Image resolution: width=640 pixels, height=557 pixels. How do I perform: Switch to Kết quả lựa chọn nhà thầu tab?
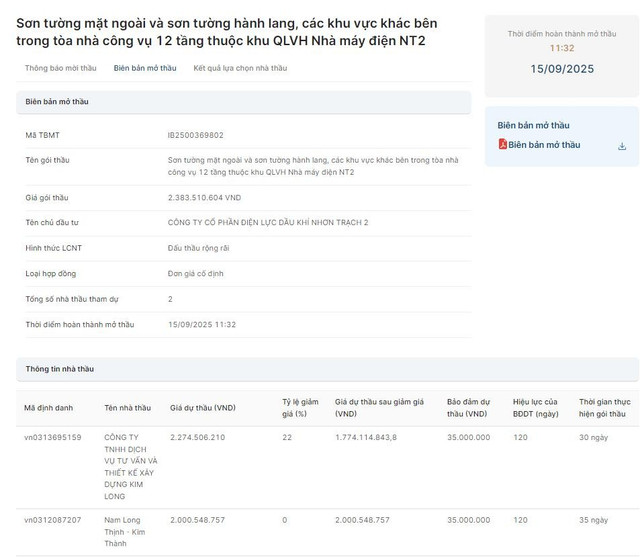click(x=240, y=68)
